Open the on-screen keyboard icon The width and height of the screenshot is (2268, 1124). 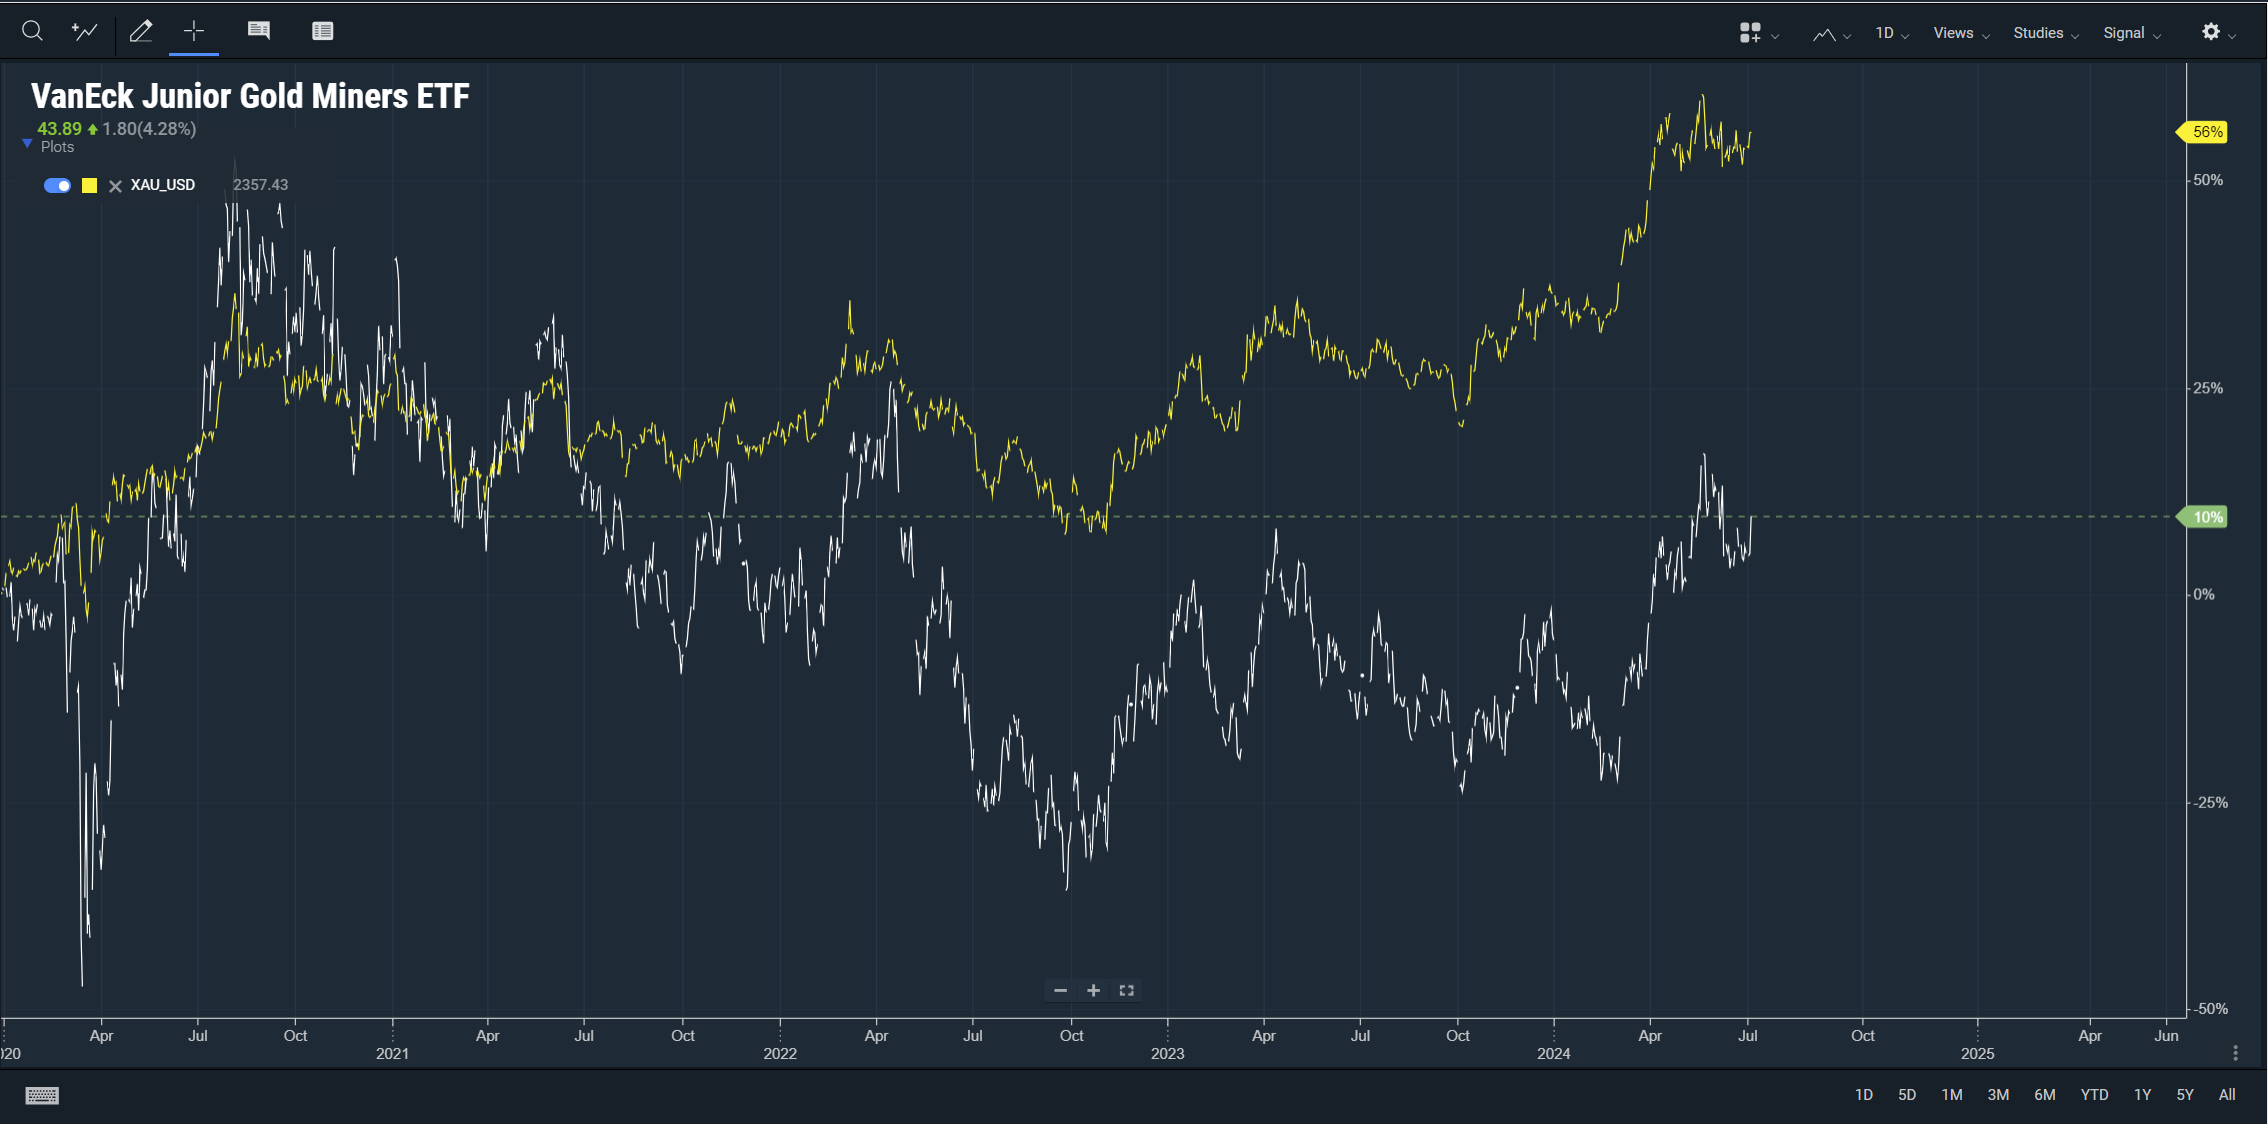coord(42,1095)
